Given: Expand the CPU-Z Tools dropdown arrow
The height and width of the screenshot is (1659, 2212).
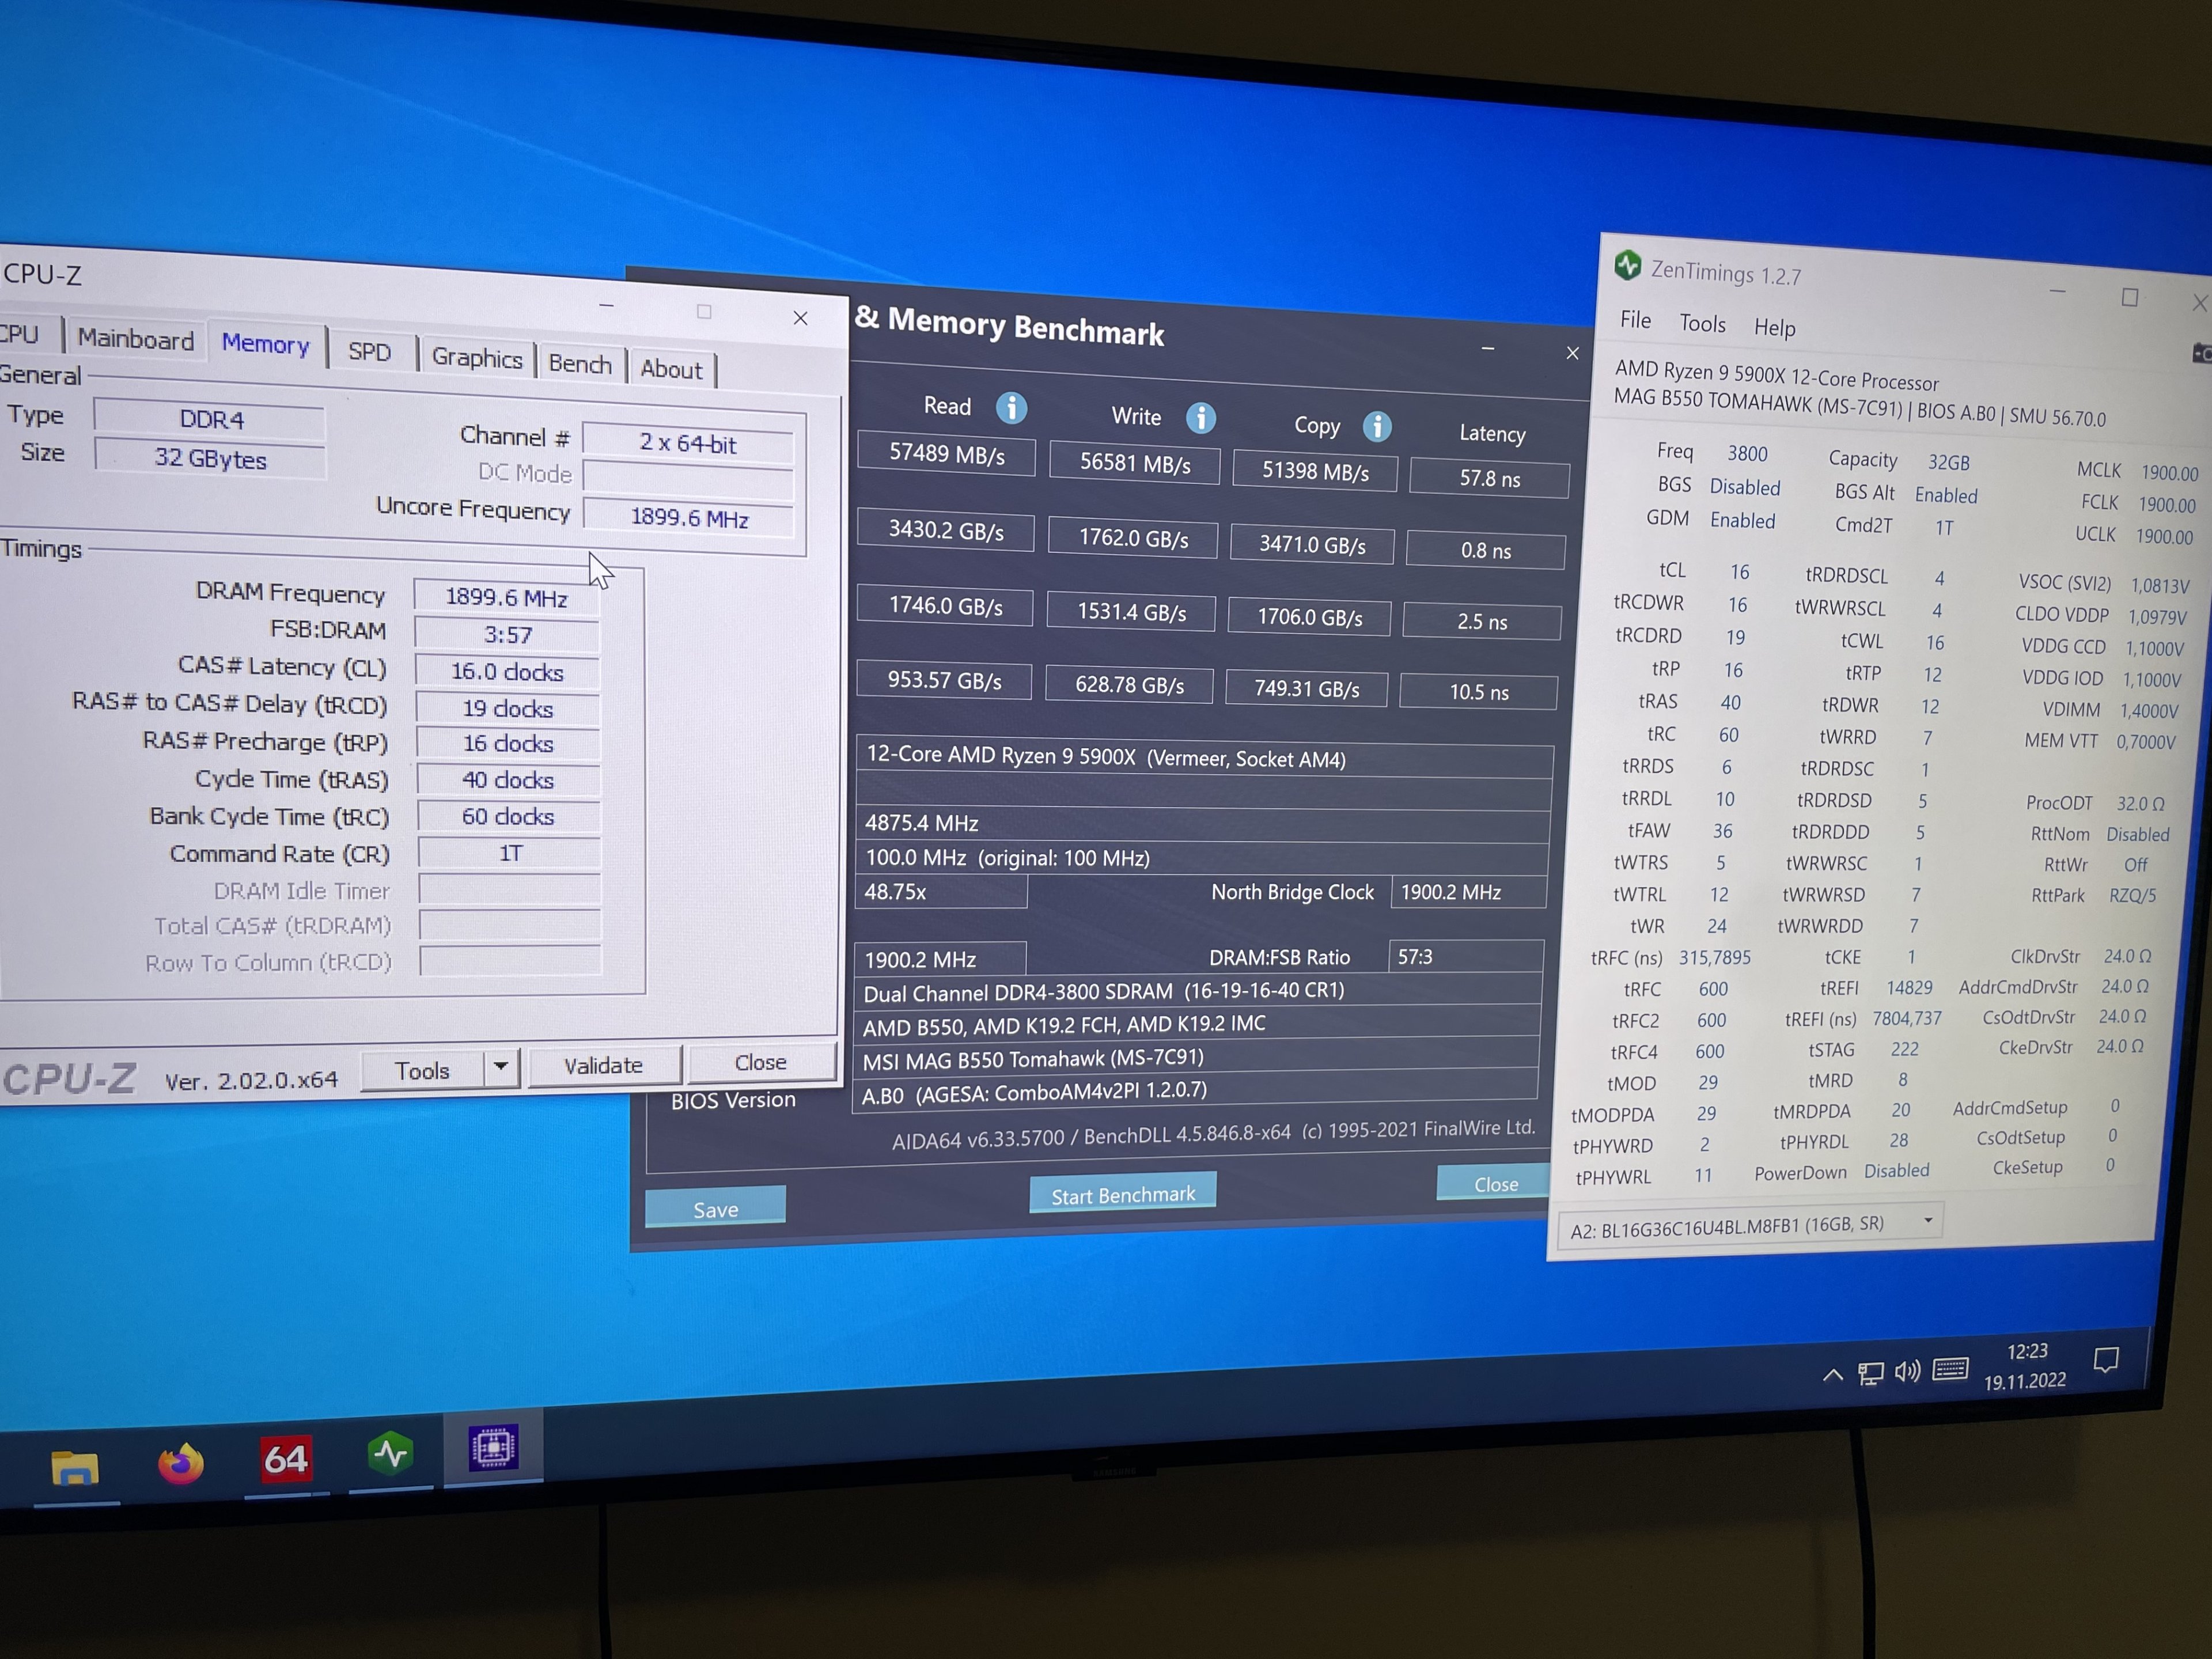Looking at the screenshot, I should (501, 1067).
